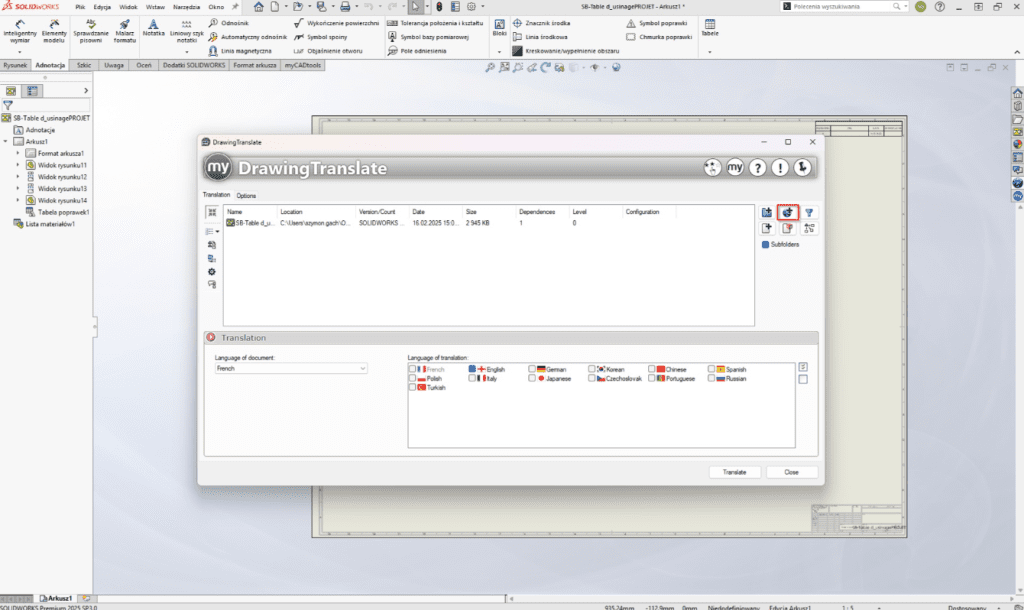Click the Elementy modelu tool

coord(54,31)
